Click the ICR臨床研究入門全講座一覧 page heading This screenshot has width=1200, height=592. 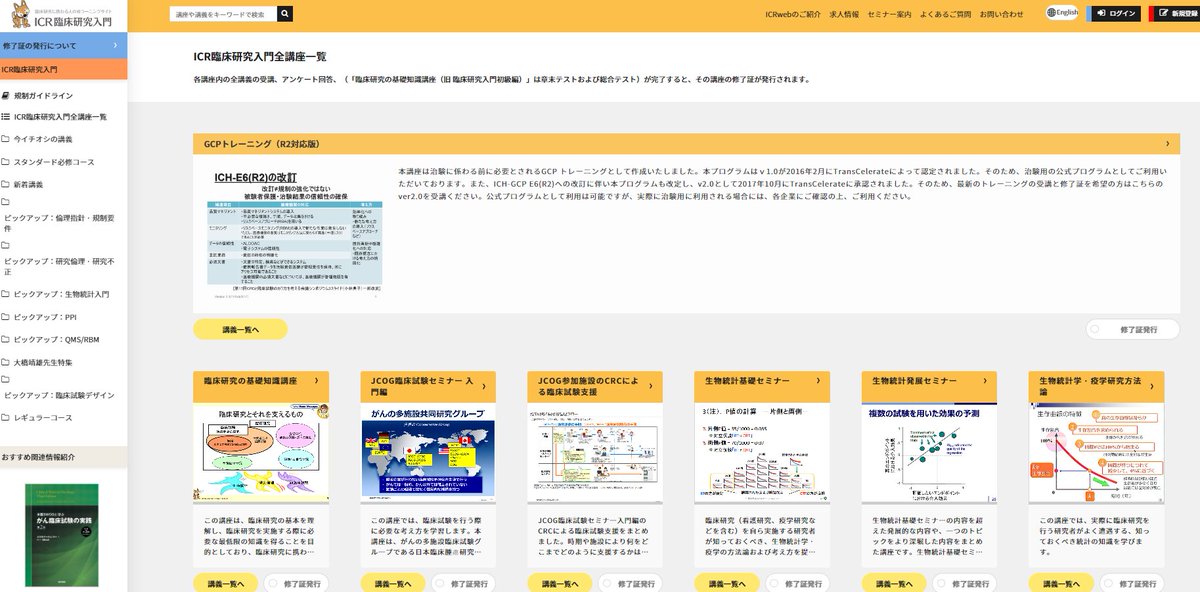[260, 56]
